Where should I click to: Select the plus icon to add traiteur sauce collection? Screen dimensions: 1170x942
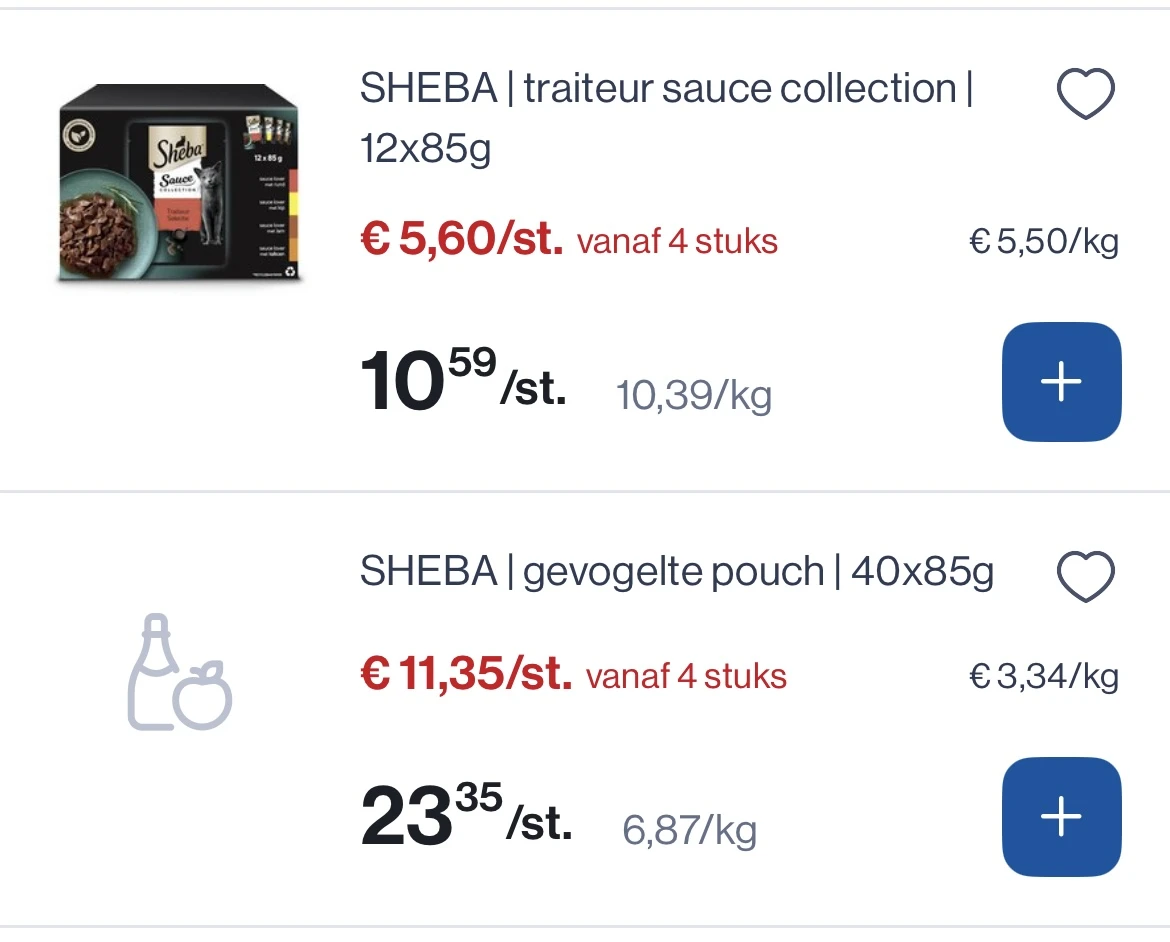1062,381
